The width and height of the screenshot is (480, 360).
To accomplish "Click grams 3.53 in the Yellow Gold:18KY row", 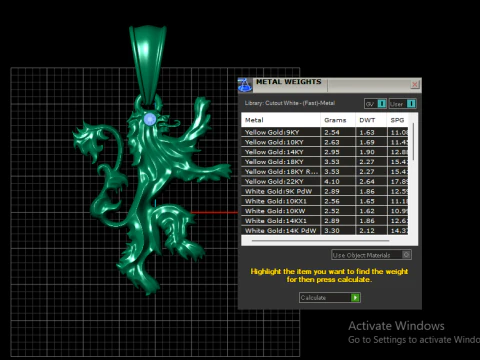I will pyautogui.click(x=332, y=162).
